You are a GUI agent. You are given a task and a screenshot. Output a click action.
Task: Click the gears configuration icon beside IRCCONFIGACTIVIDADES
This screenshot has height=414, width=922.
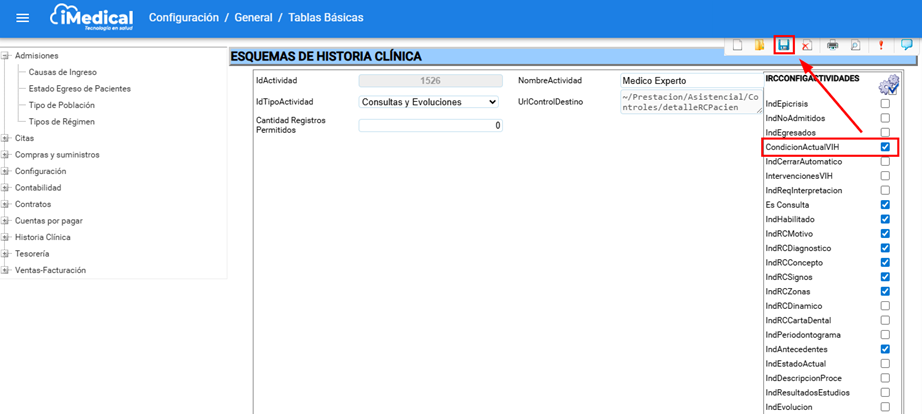[888, 86]
